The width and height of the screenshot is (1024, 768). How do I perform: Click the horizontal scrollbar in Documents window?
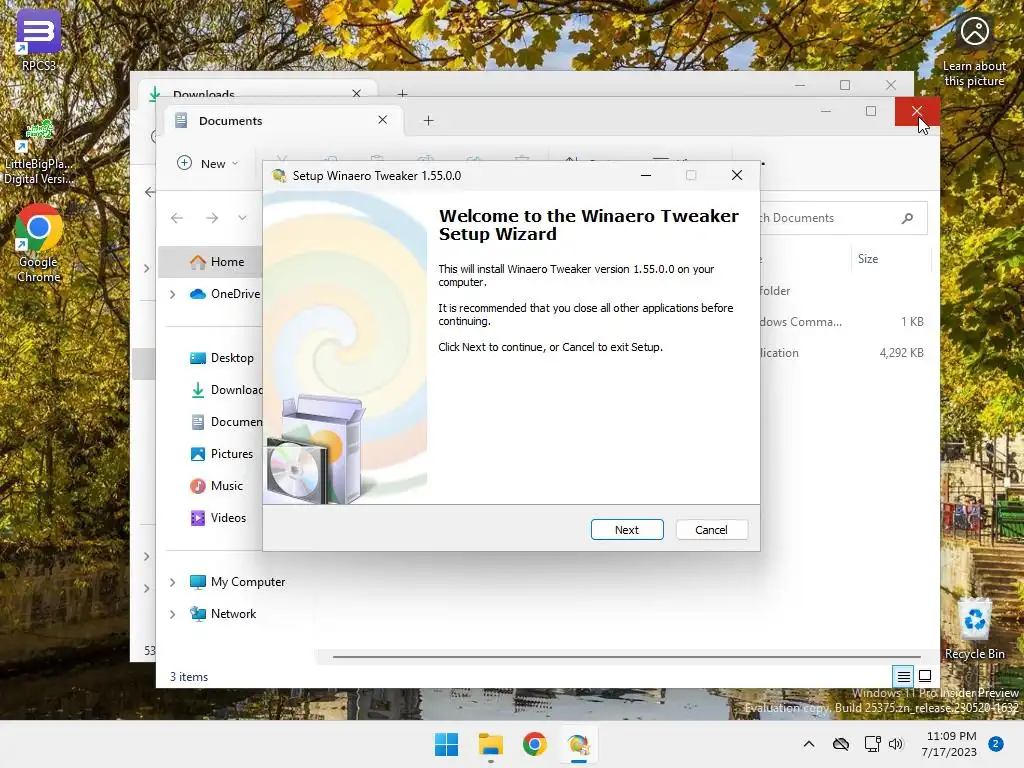coord(626,656)
